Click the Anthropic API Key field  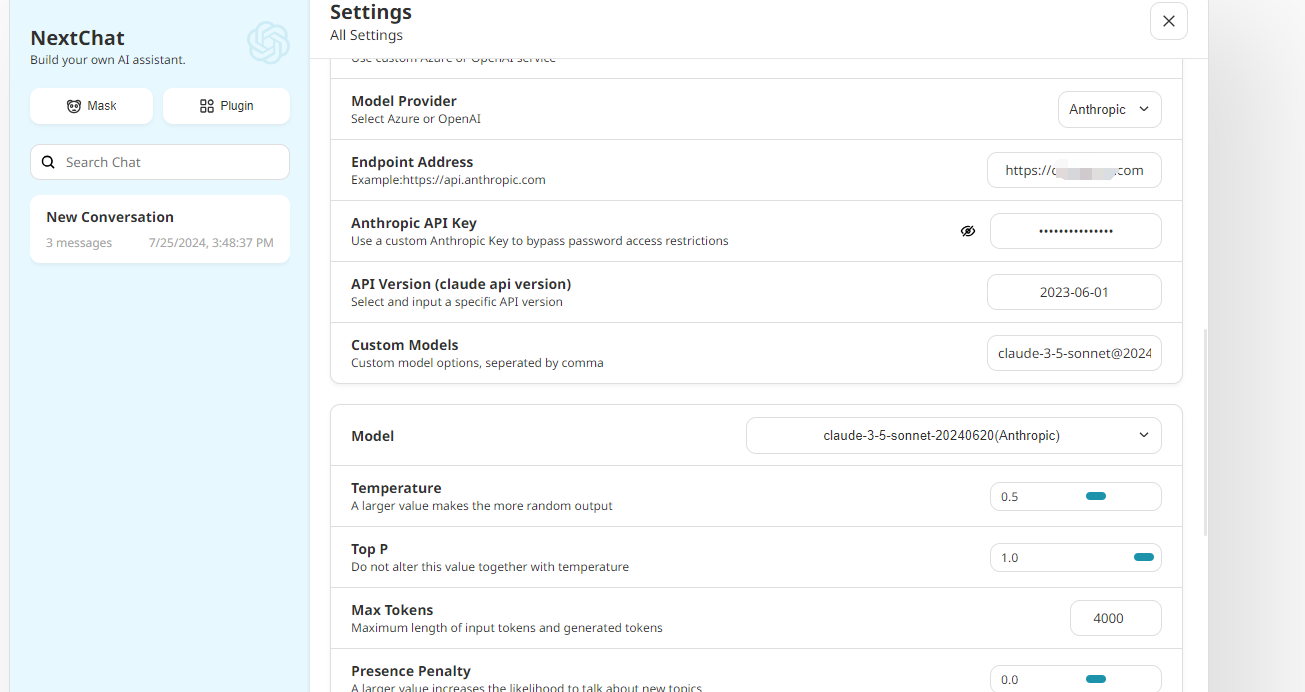click(x=1076, y=231)
